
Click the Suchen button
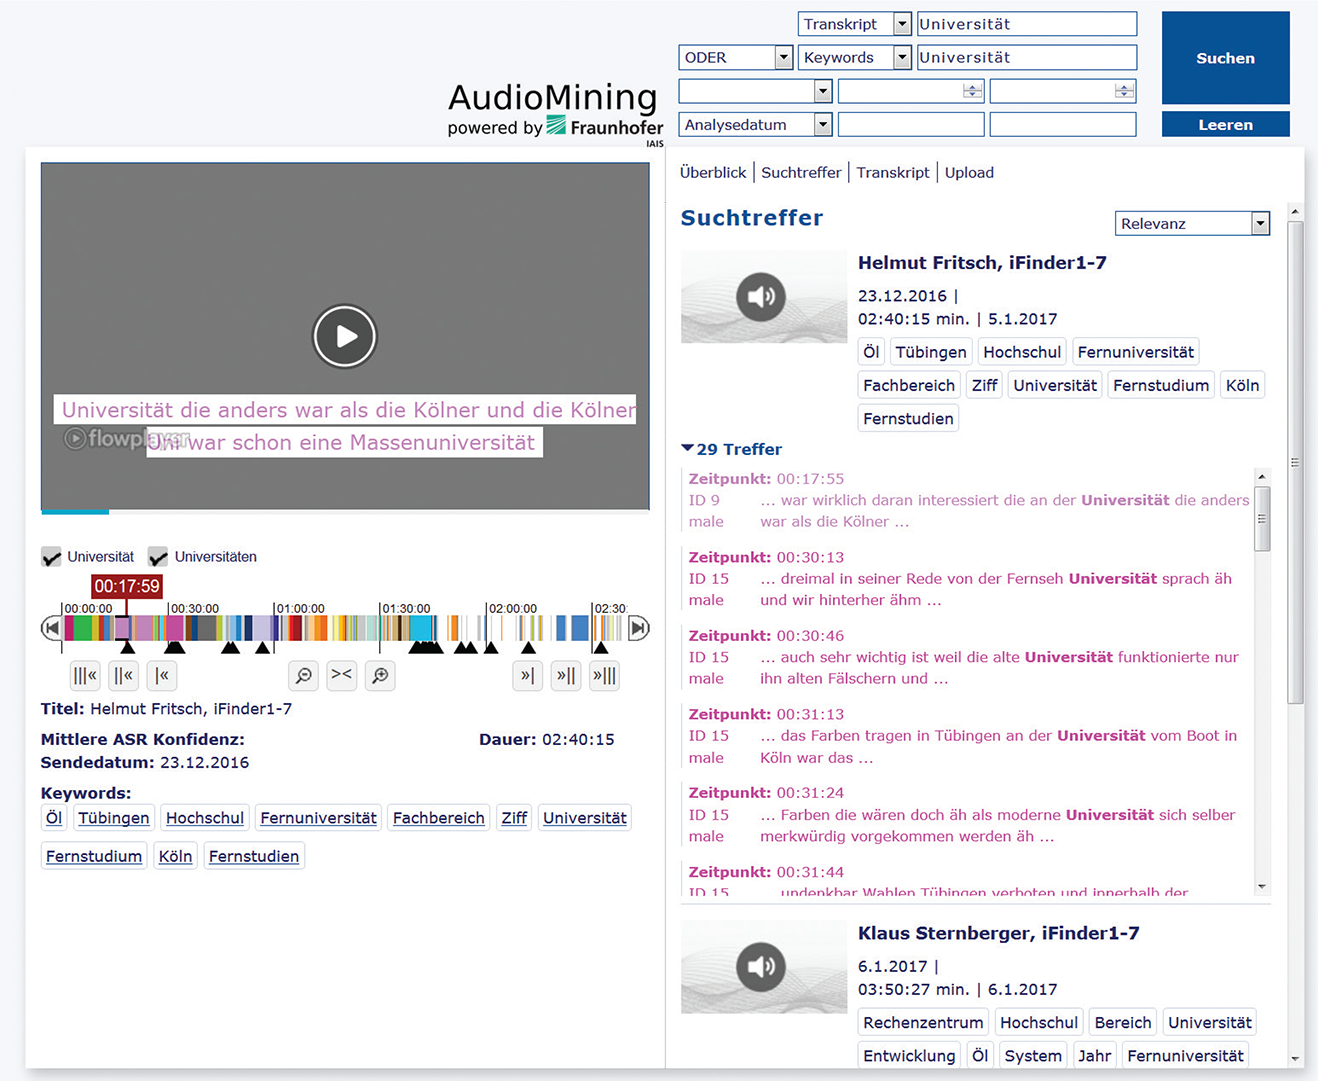[x=1226, y=58]
